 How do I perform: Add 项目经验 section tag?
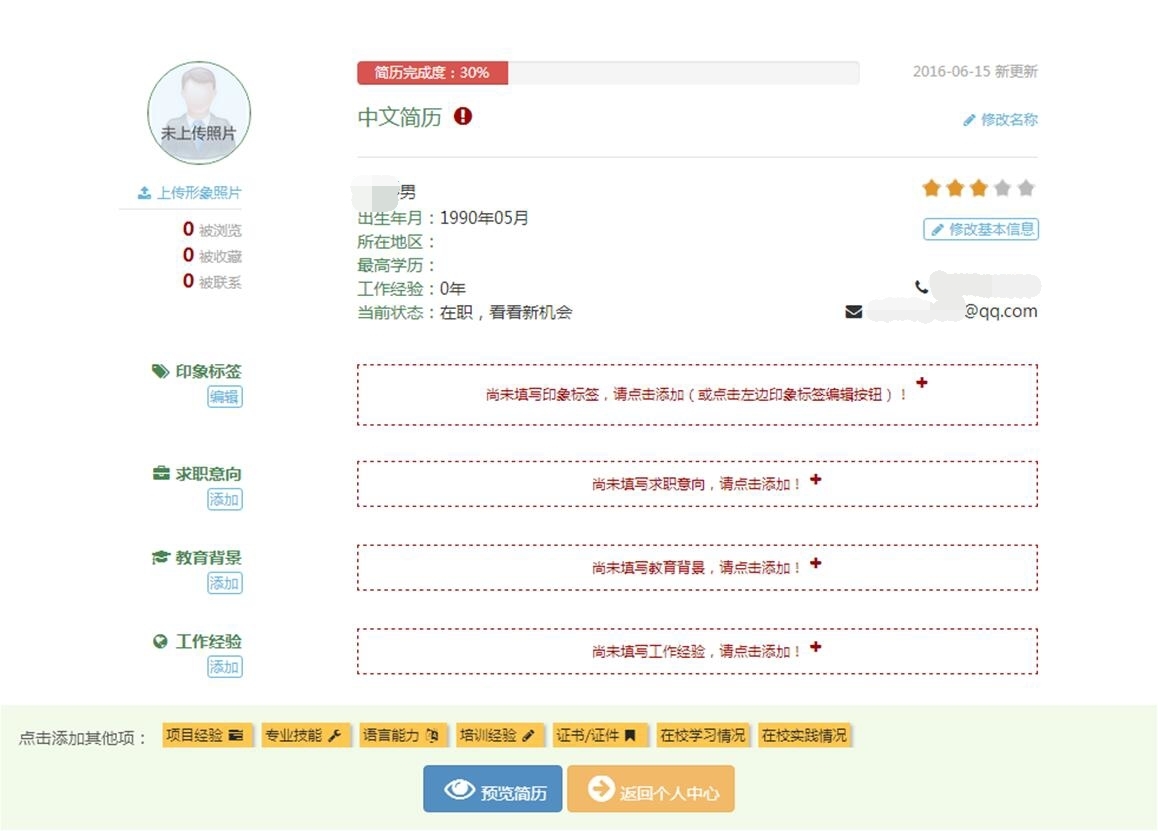(205, 736)
